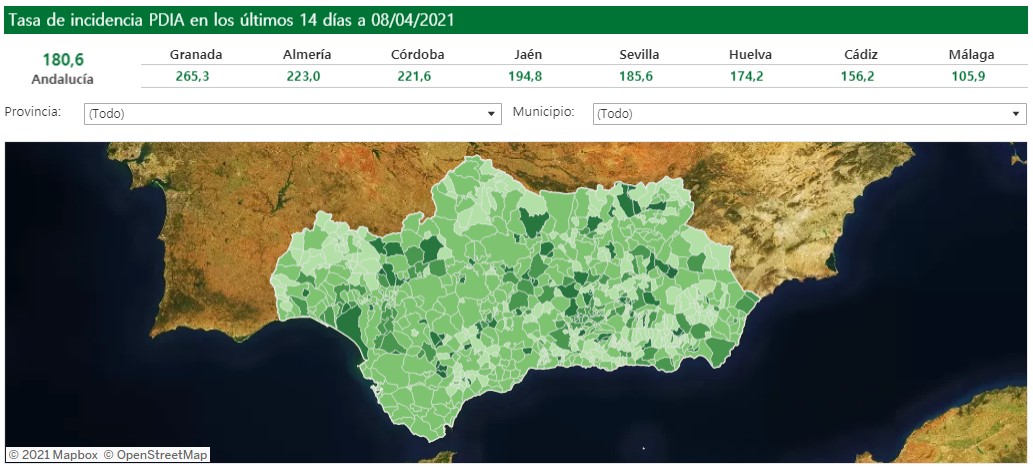Click Almería incidence value 223,0
1033x468 pixels.
303,76
